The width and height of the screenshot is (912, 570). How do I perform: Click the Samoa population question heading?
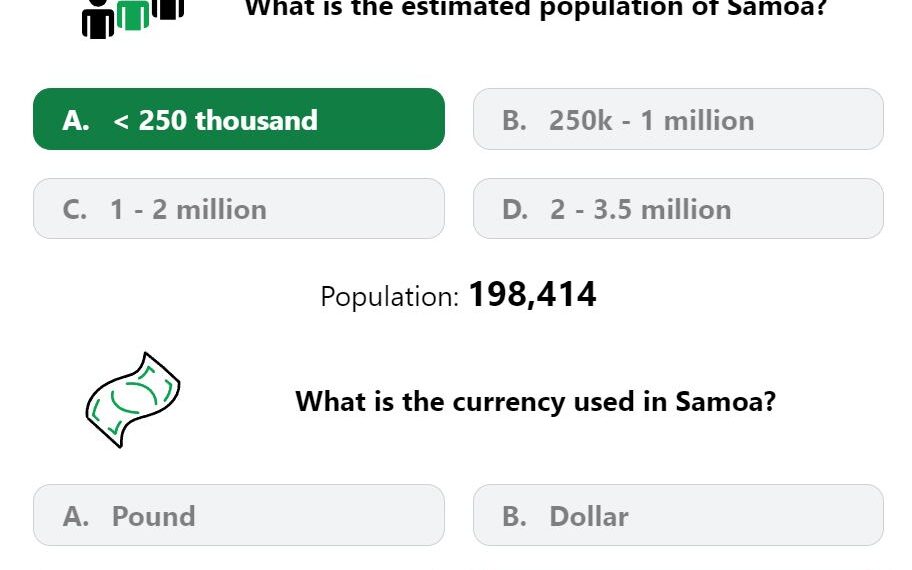pos(536,9)
